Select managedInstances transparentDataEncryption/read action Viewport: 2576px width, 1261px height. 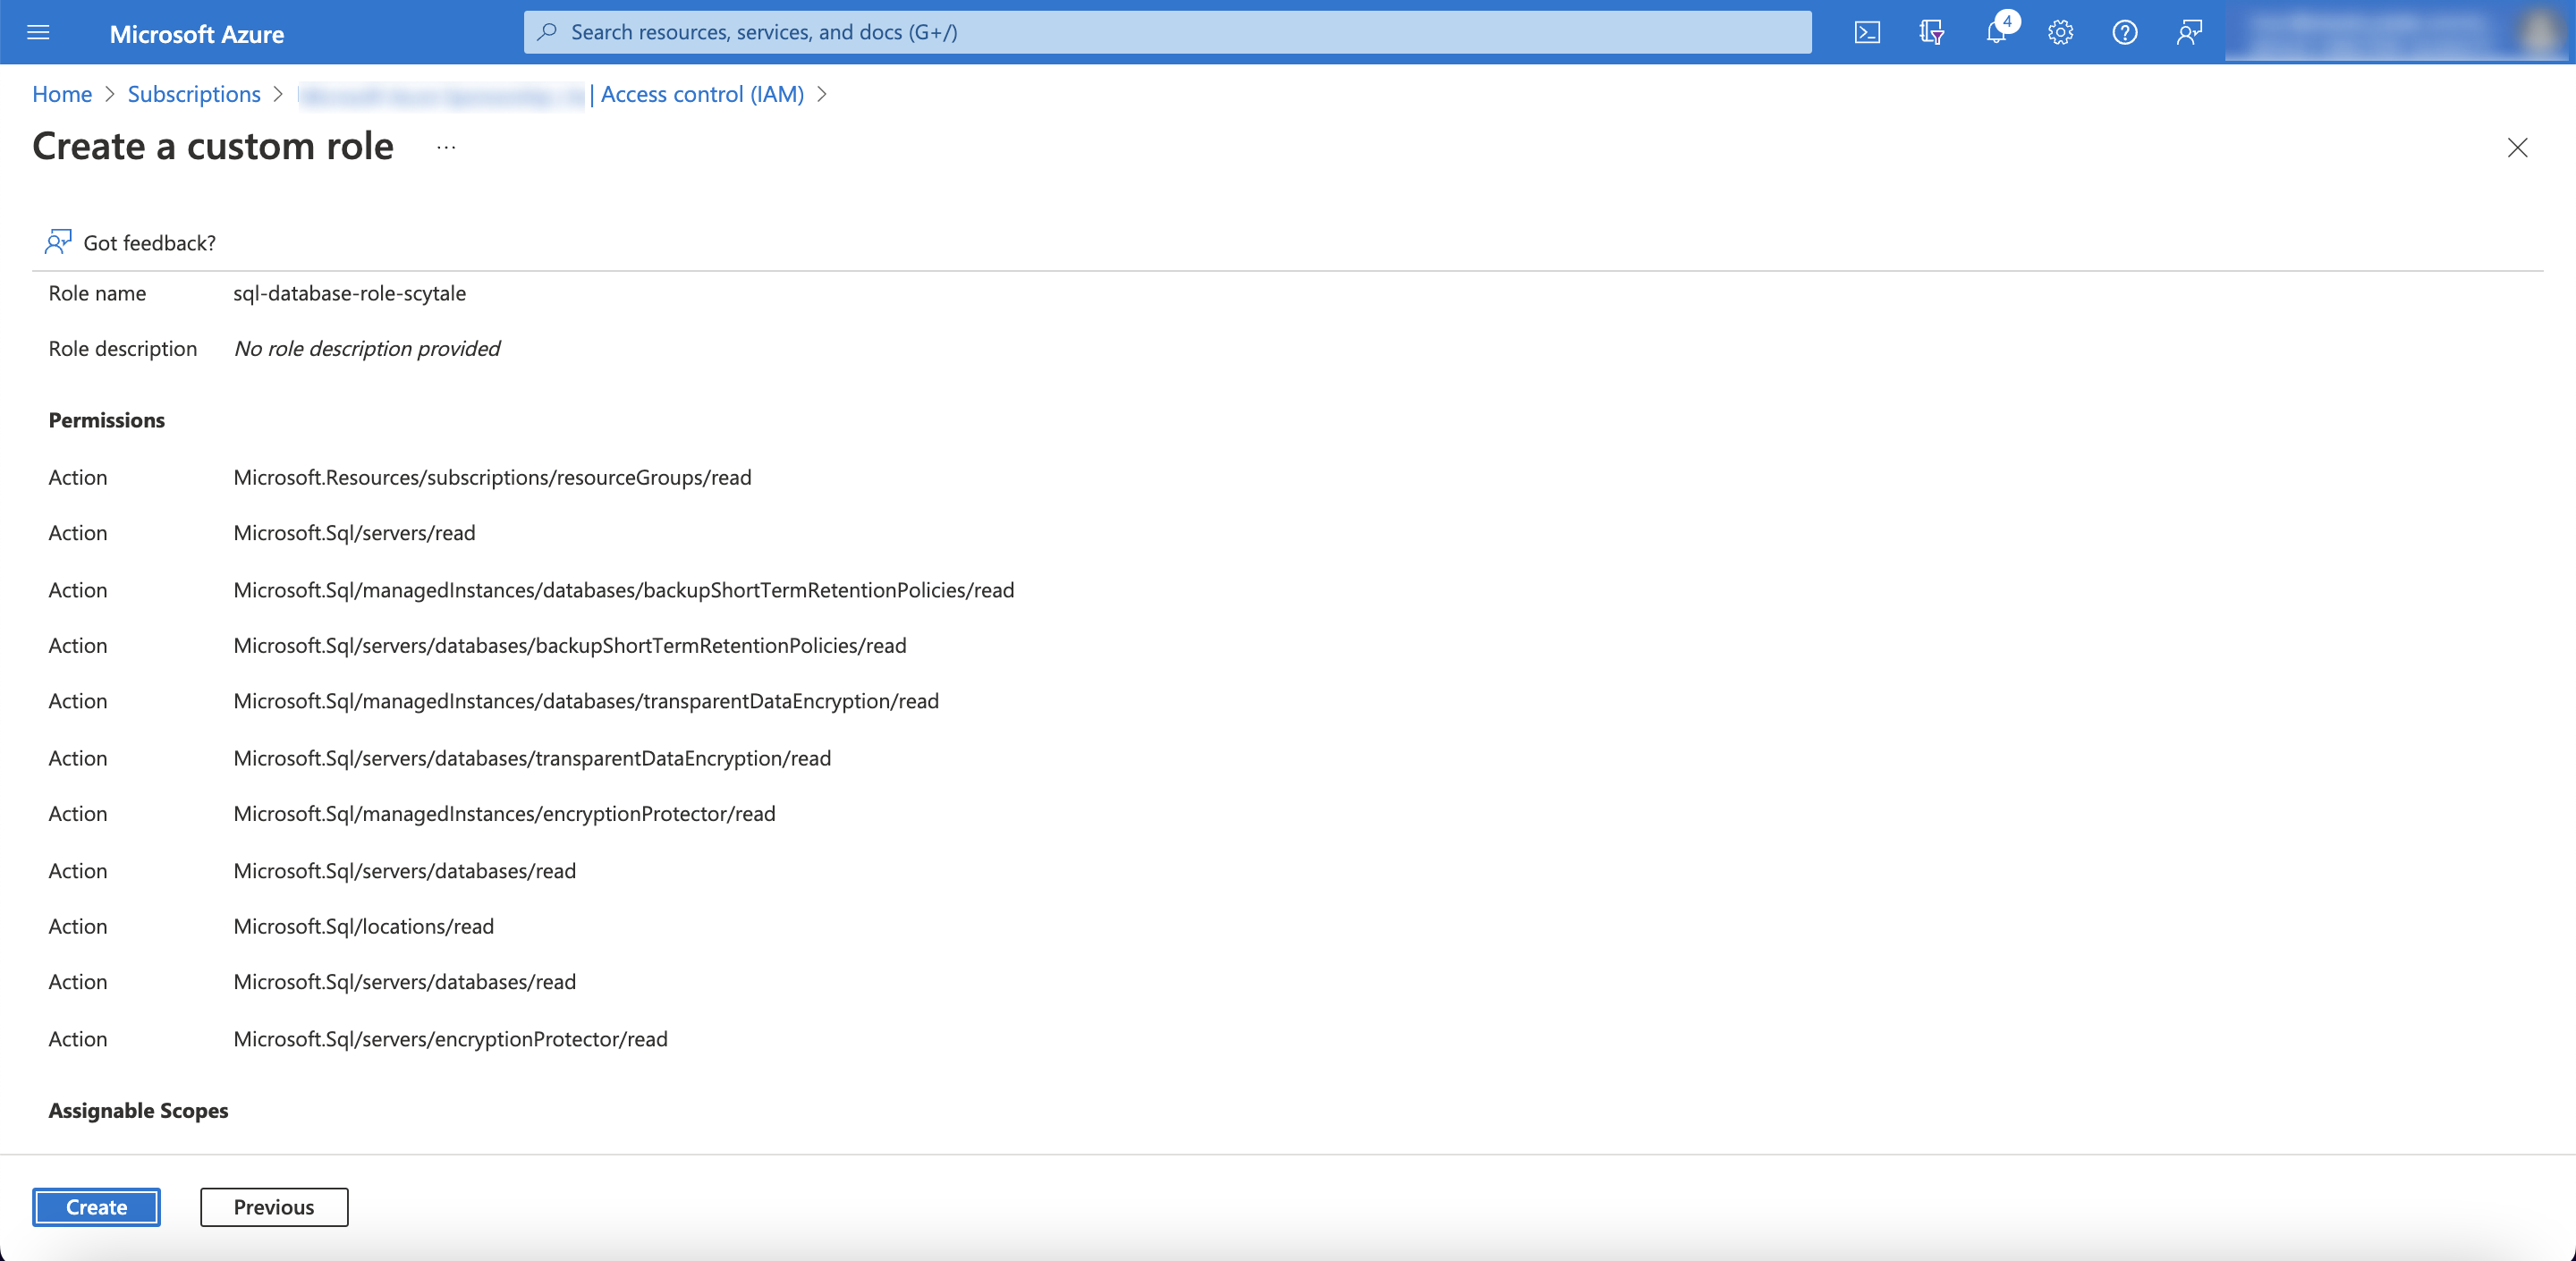click(586, 701)
